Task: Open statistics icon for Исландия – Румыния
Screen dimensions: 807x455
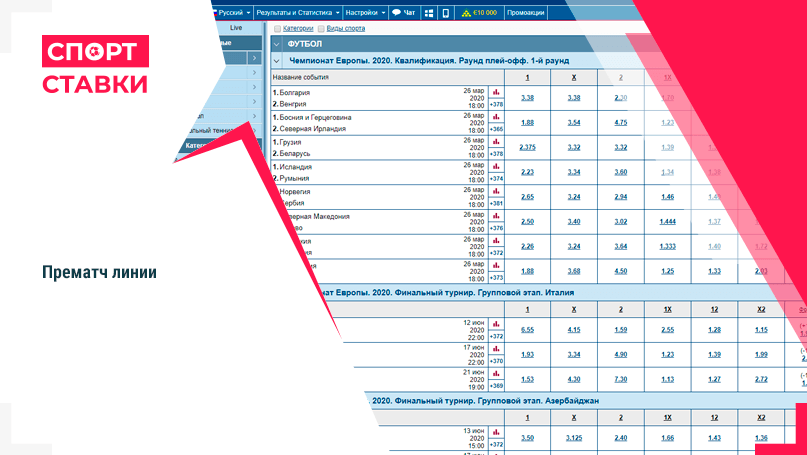Action: 497,166
